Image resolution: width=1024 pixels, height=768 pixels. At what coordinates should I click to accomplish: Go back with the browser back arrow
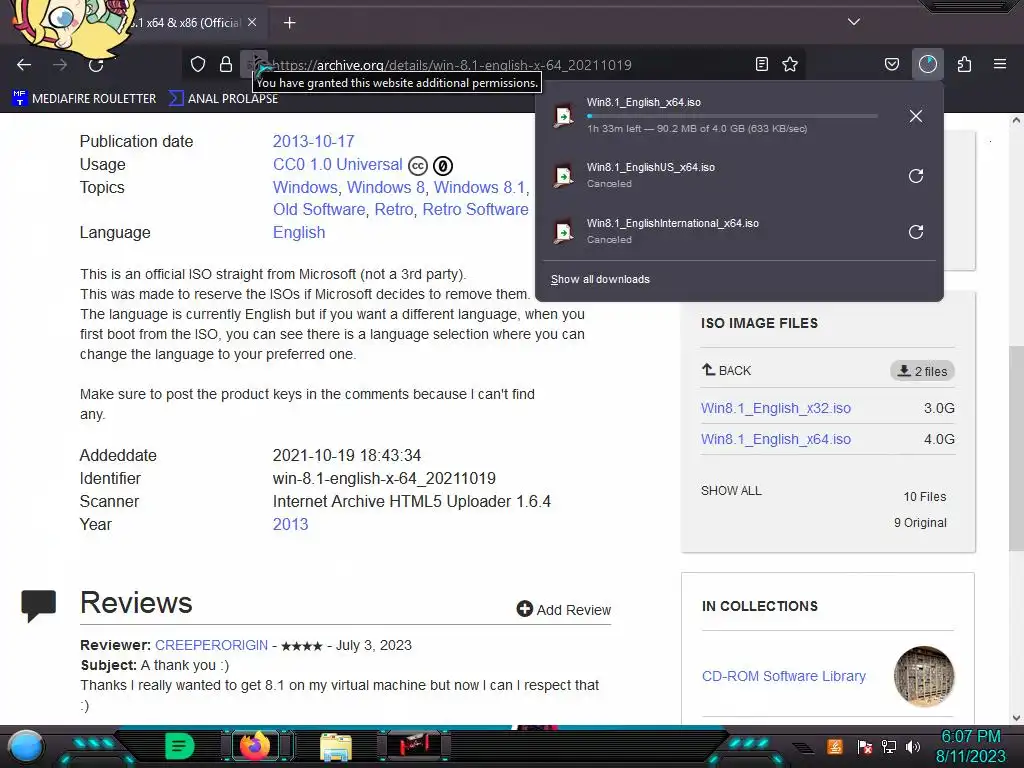pyautogui.click(x=24, y=65)
